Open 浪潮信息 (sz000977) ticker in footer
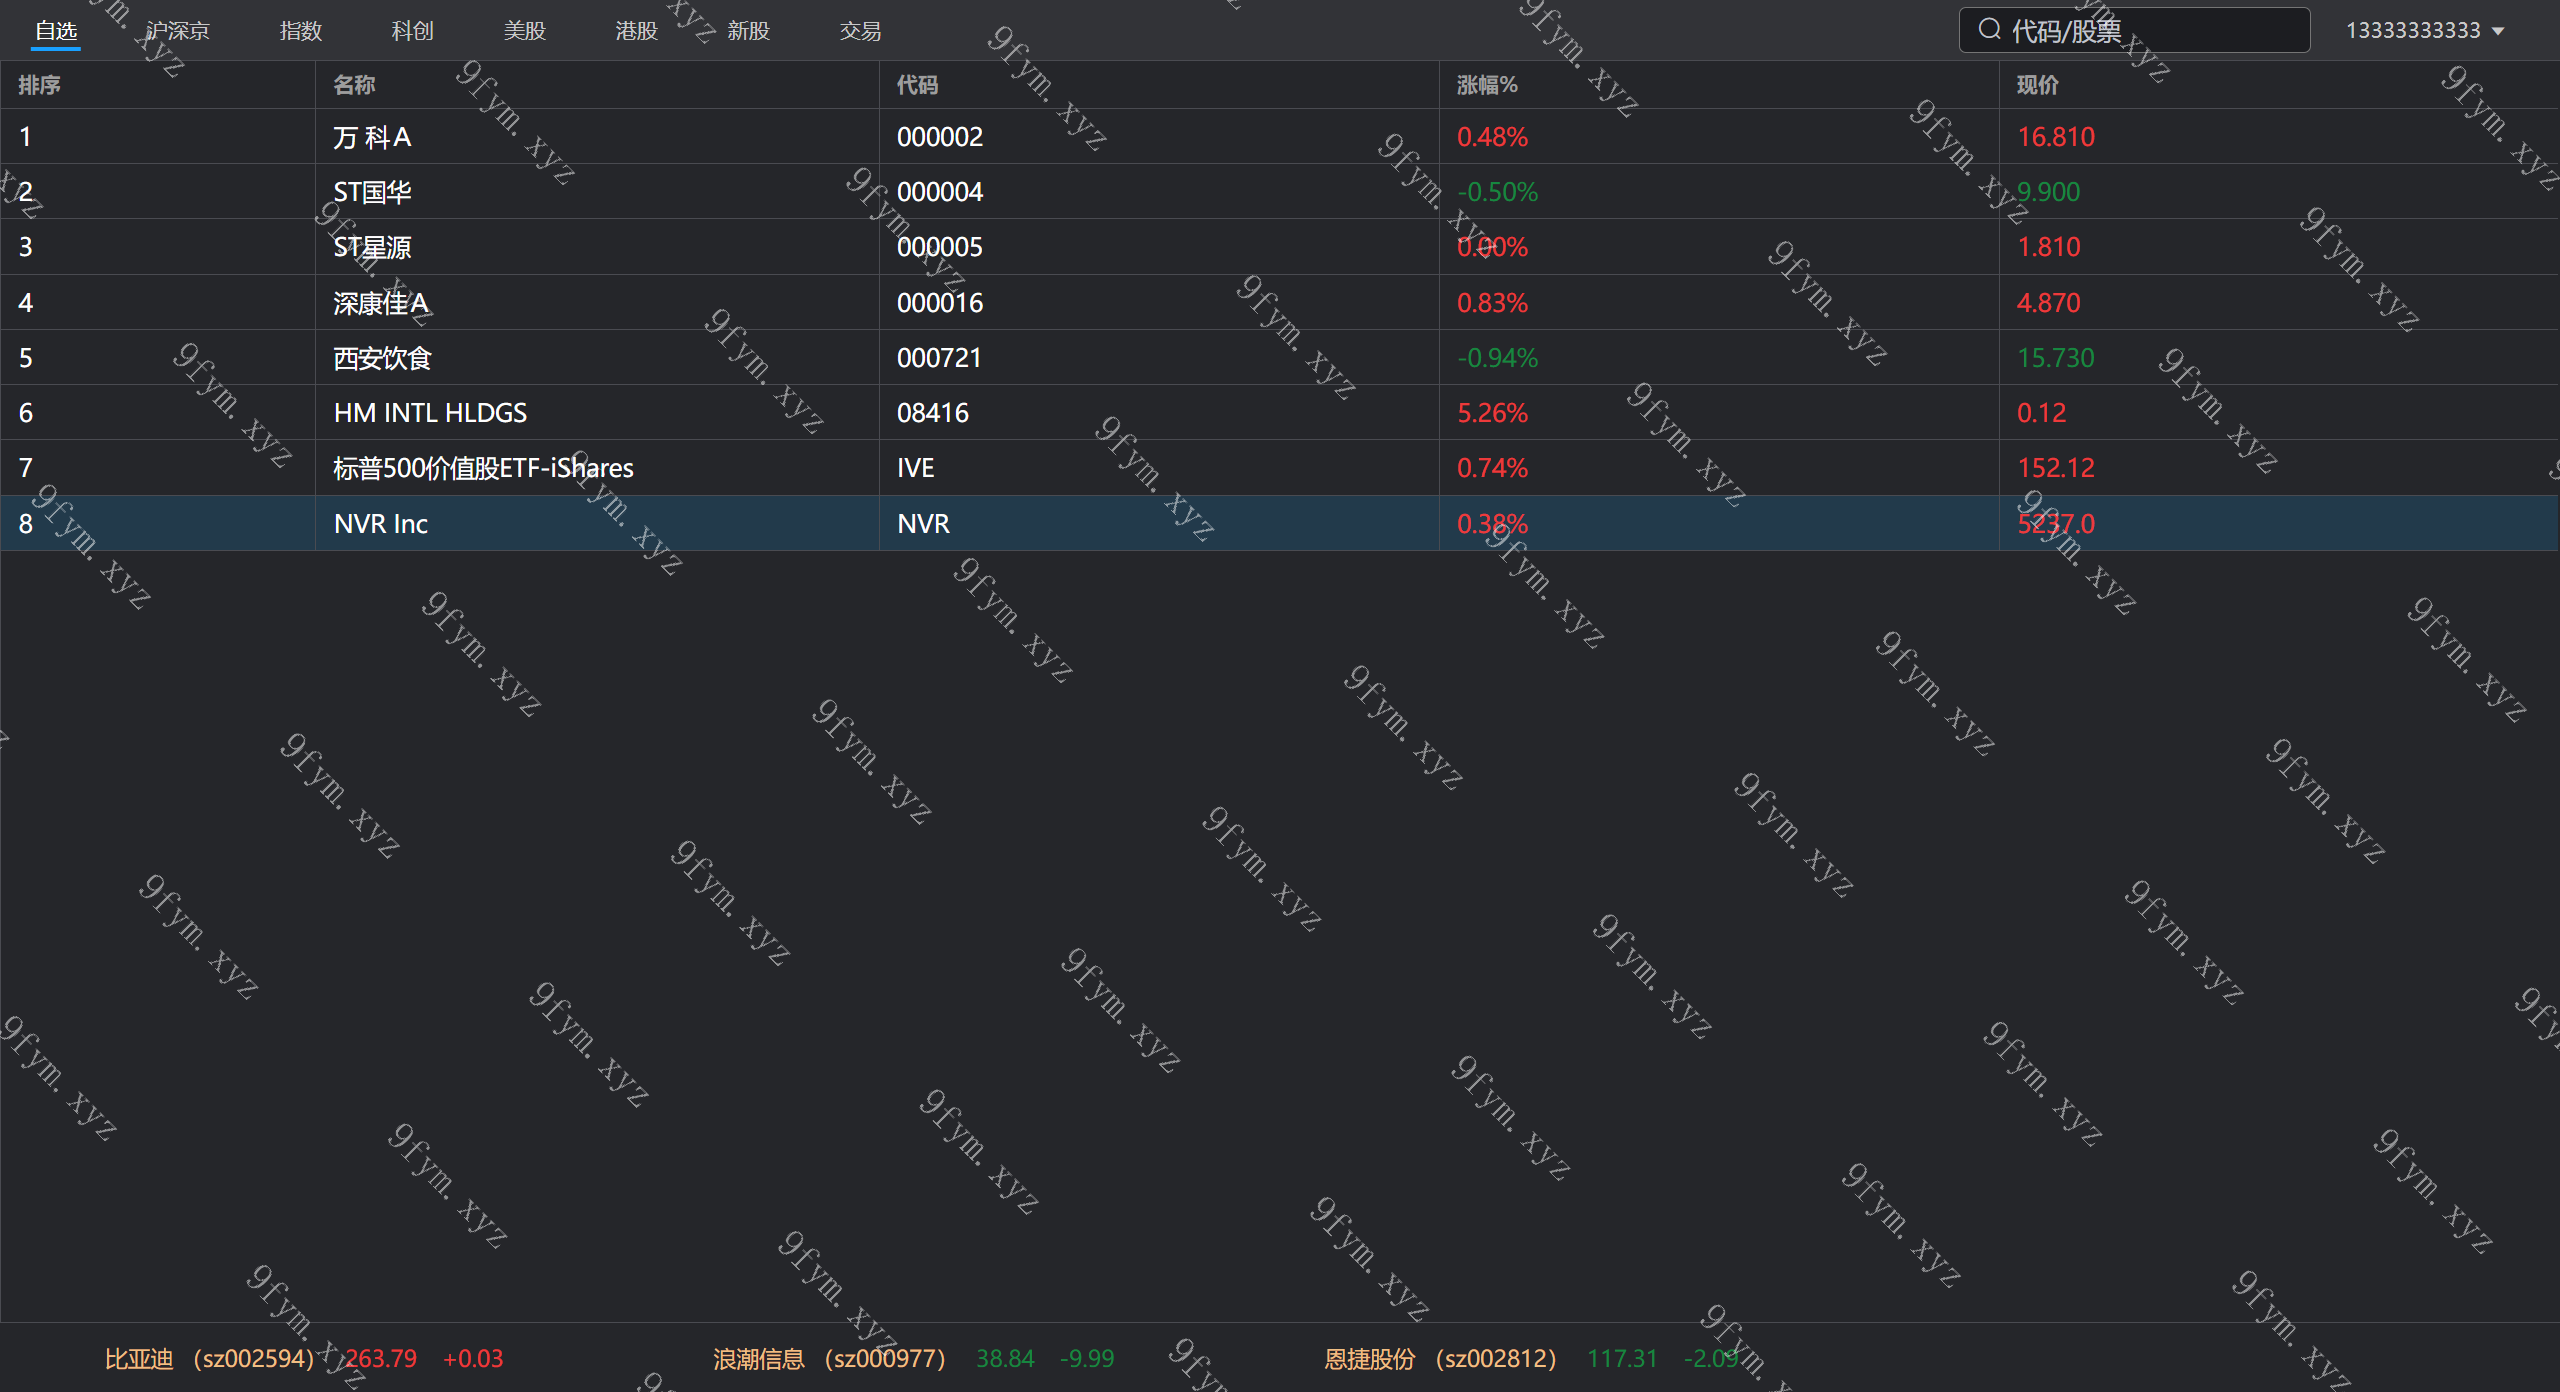The image size is (2560, 1392). (x=829, y=1359)
